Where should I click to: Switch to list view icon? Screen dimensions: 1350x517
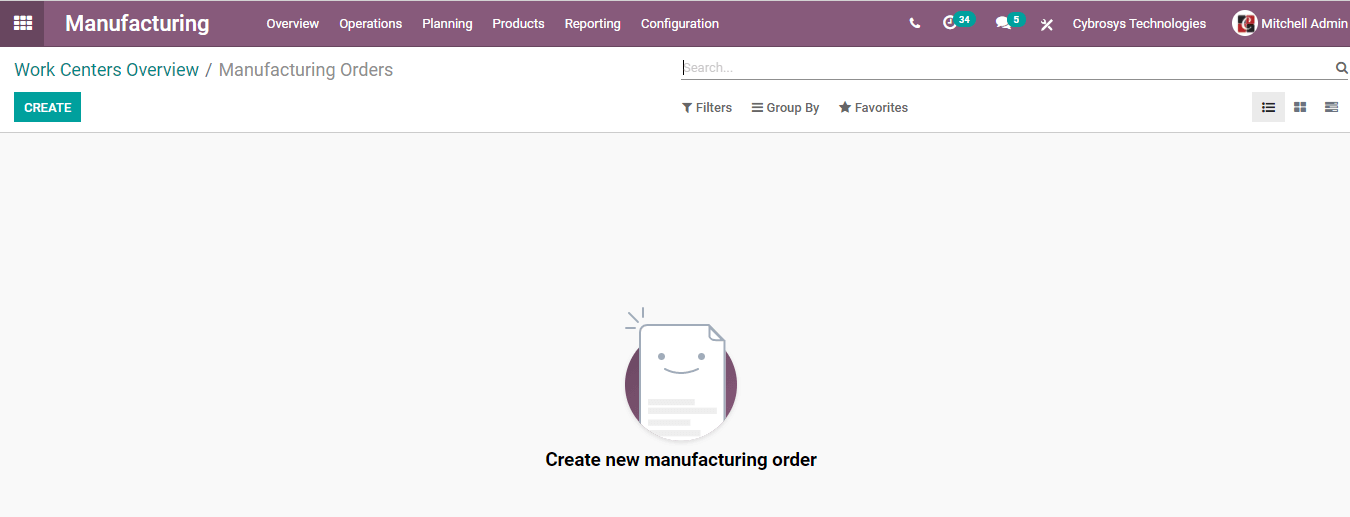(1268, 107)
